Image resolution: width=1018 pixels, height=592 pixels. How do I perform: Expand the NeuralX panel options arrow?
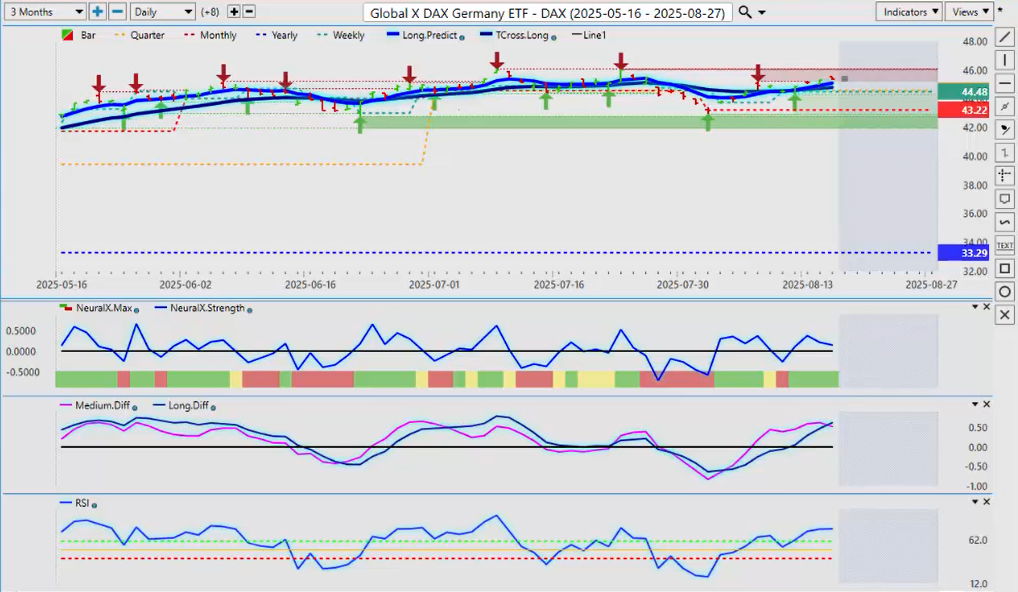tap(975, 307)
